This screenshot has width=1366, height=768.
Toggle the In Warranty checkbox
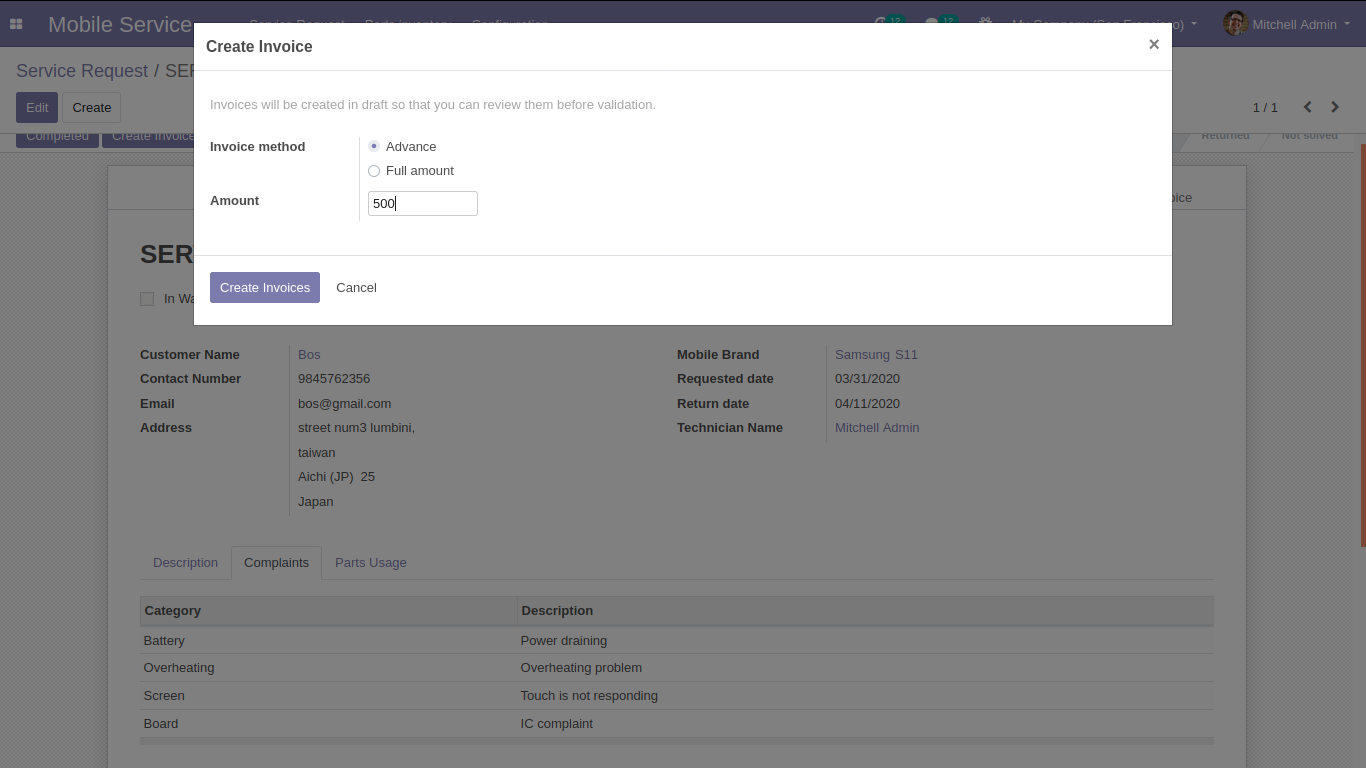coord(147,299)
